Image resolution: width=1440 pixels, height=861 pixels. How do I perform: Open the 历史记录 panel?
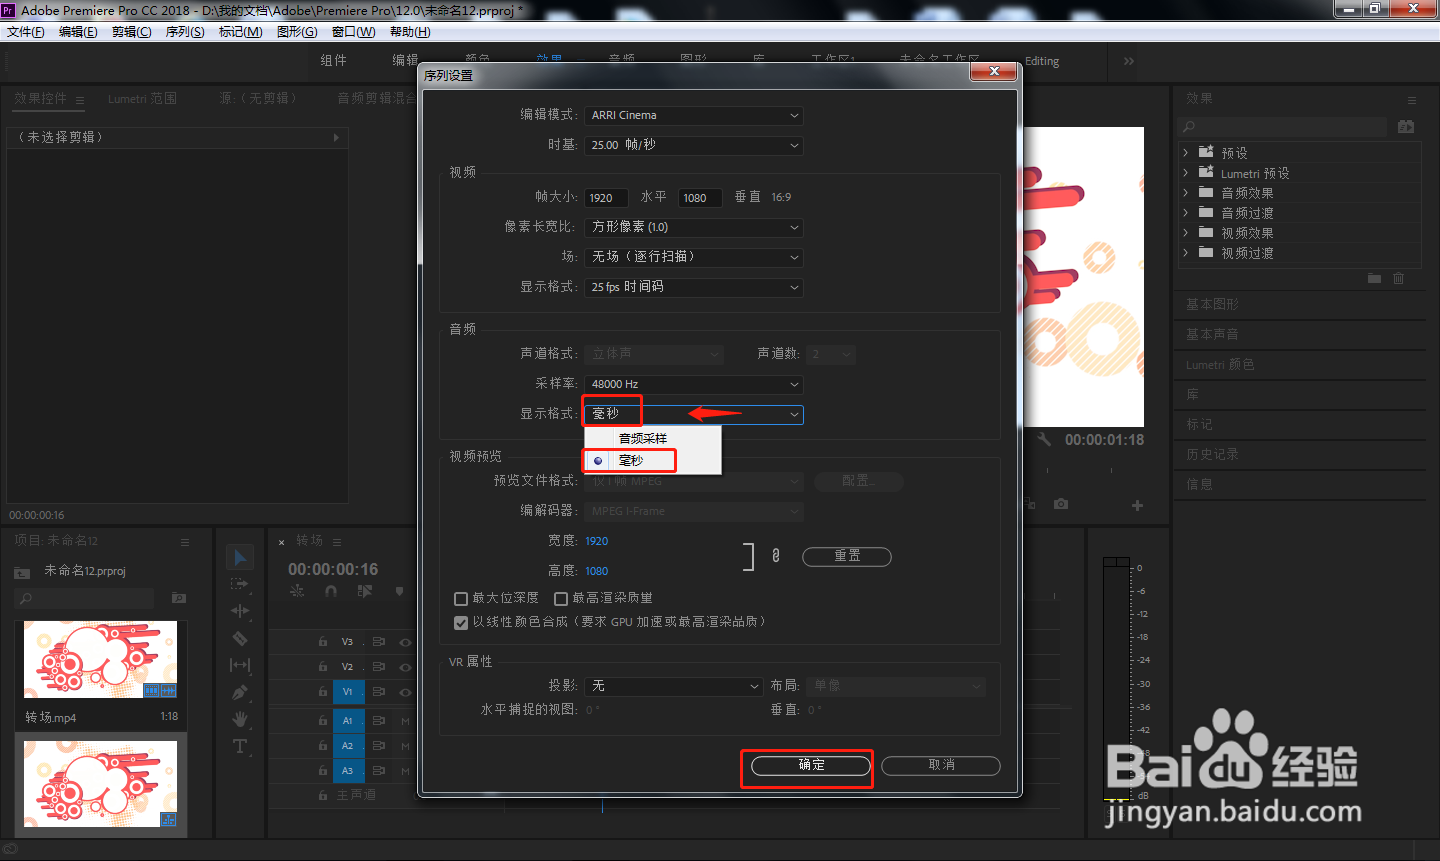coord(1212,454)
